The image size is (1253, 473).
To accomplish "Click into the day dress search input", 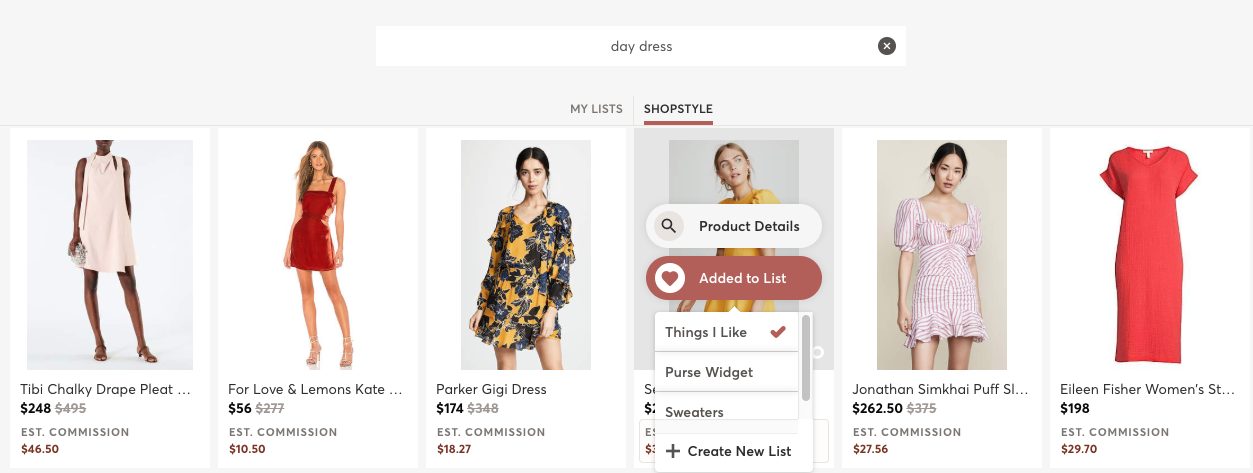I will click(620, 46).
